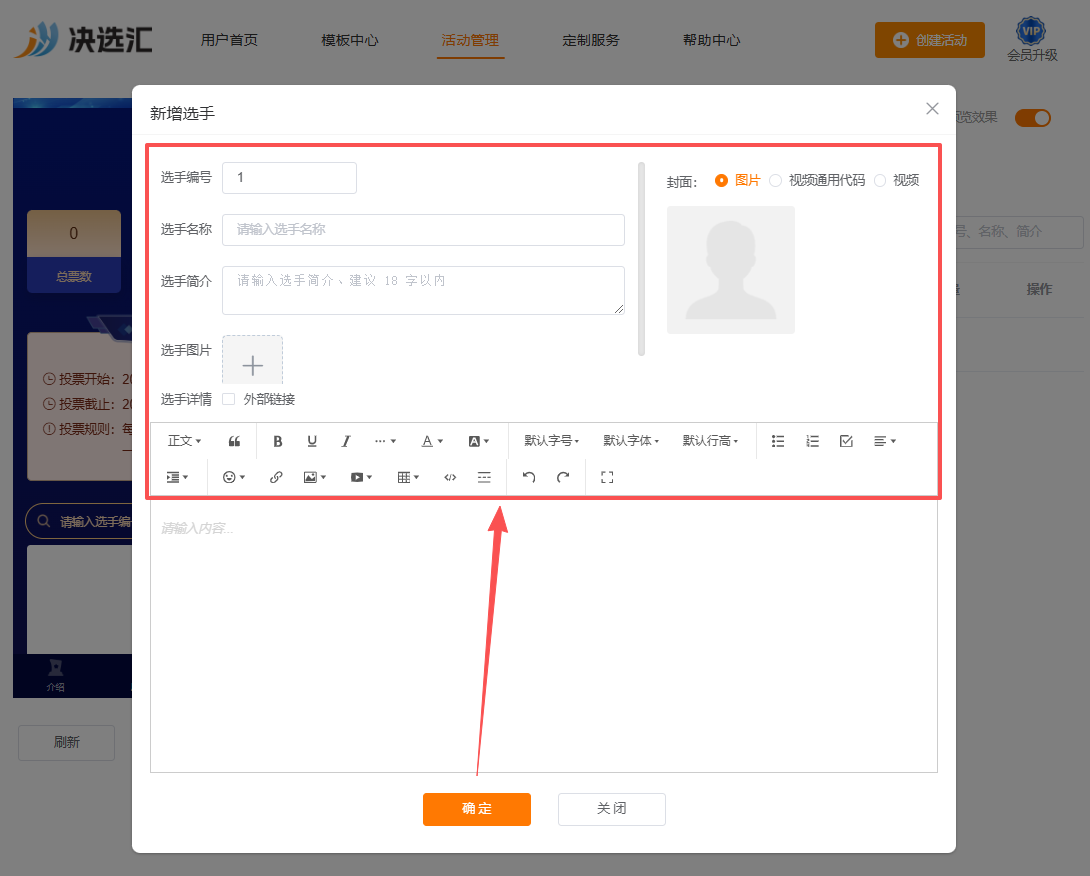This screenshot has width=1090, height=876.
Task: Click the 关闭 button in dialog
Action: [612, 809]
